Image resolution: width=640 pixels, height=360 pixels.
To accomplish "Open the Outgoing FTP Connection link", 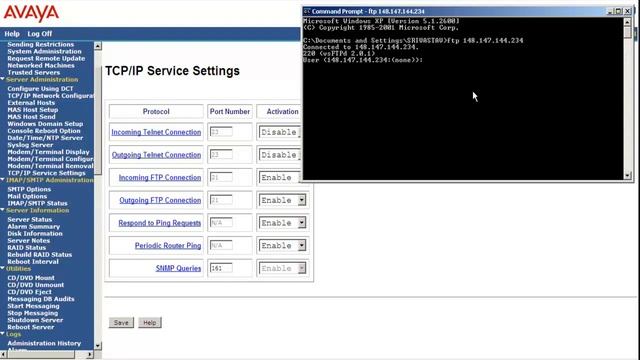I will click(160, 200).
